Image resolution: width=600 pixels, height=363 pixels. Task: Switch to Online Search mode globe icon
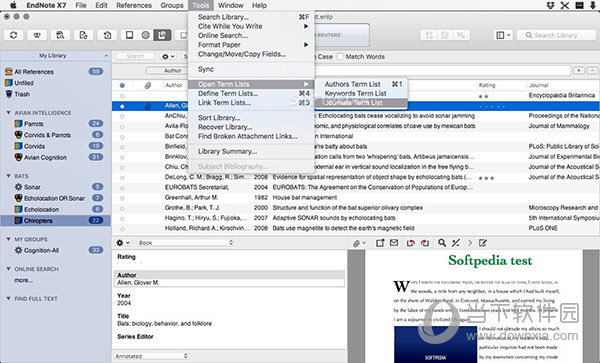point(145,35)
